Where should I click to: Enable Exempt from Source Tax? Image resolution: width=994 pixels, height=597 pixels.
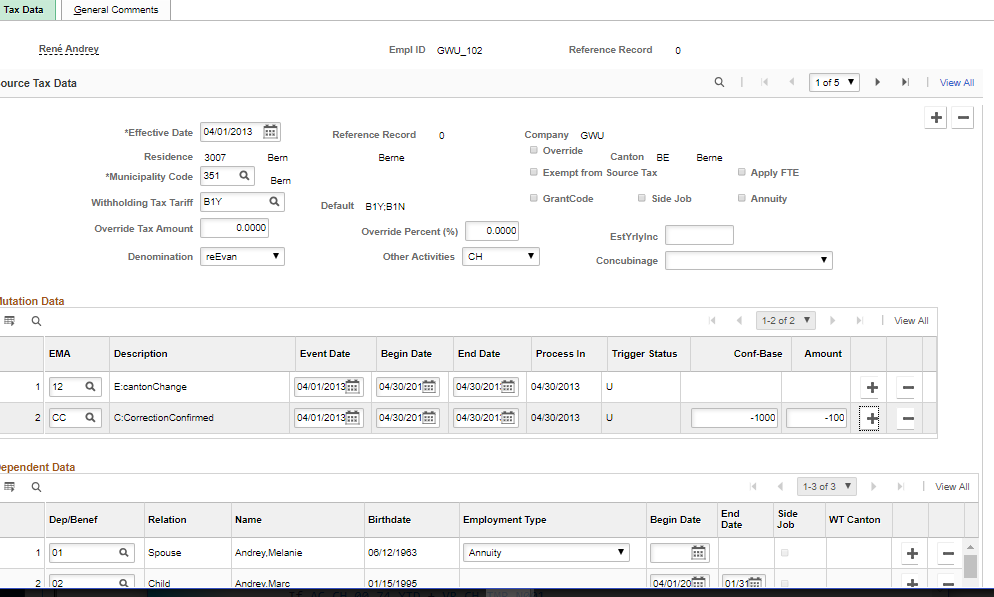[x=534, y=172]
